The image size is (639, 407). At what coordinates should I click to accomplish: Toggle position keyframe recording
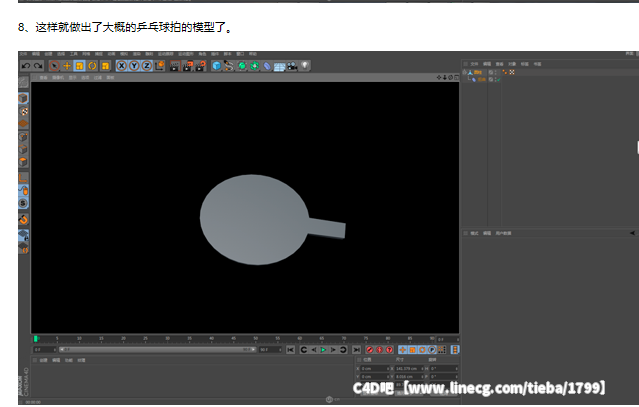403,350
